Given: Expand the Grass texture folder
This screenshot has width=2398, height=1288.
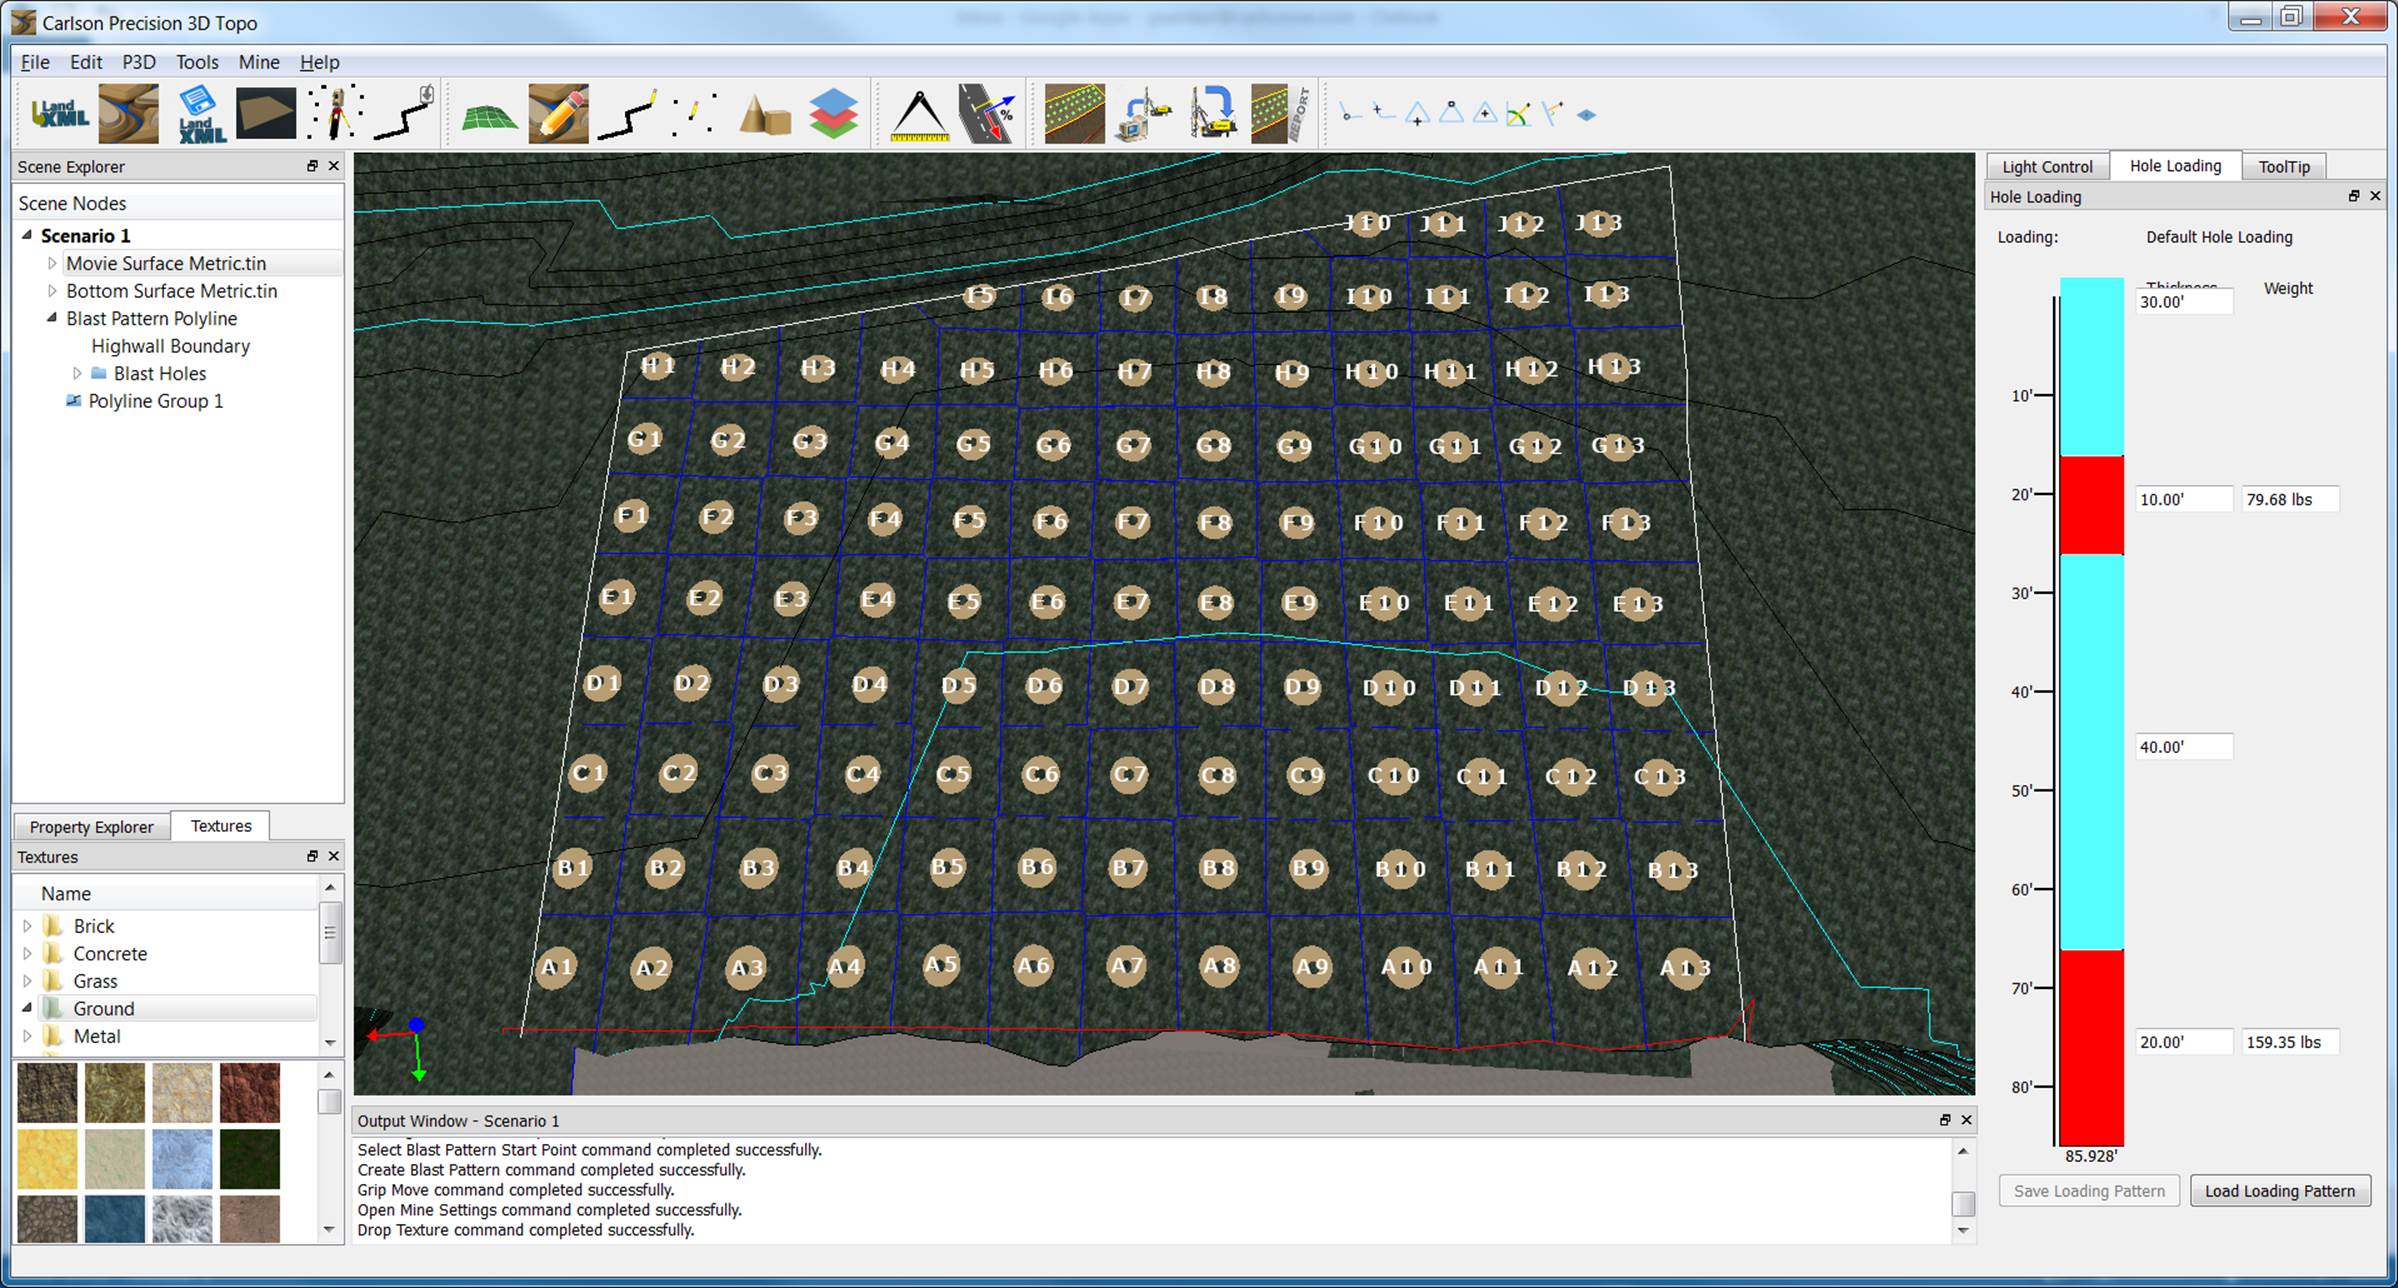Looking at the screenshot, I should click(x=27, y=981).
